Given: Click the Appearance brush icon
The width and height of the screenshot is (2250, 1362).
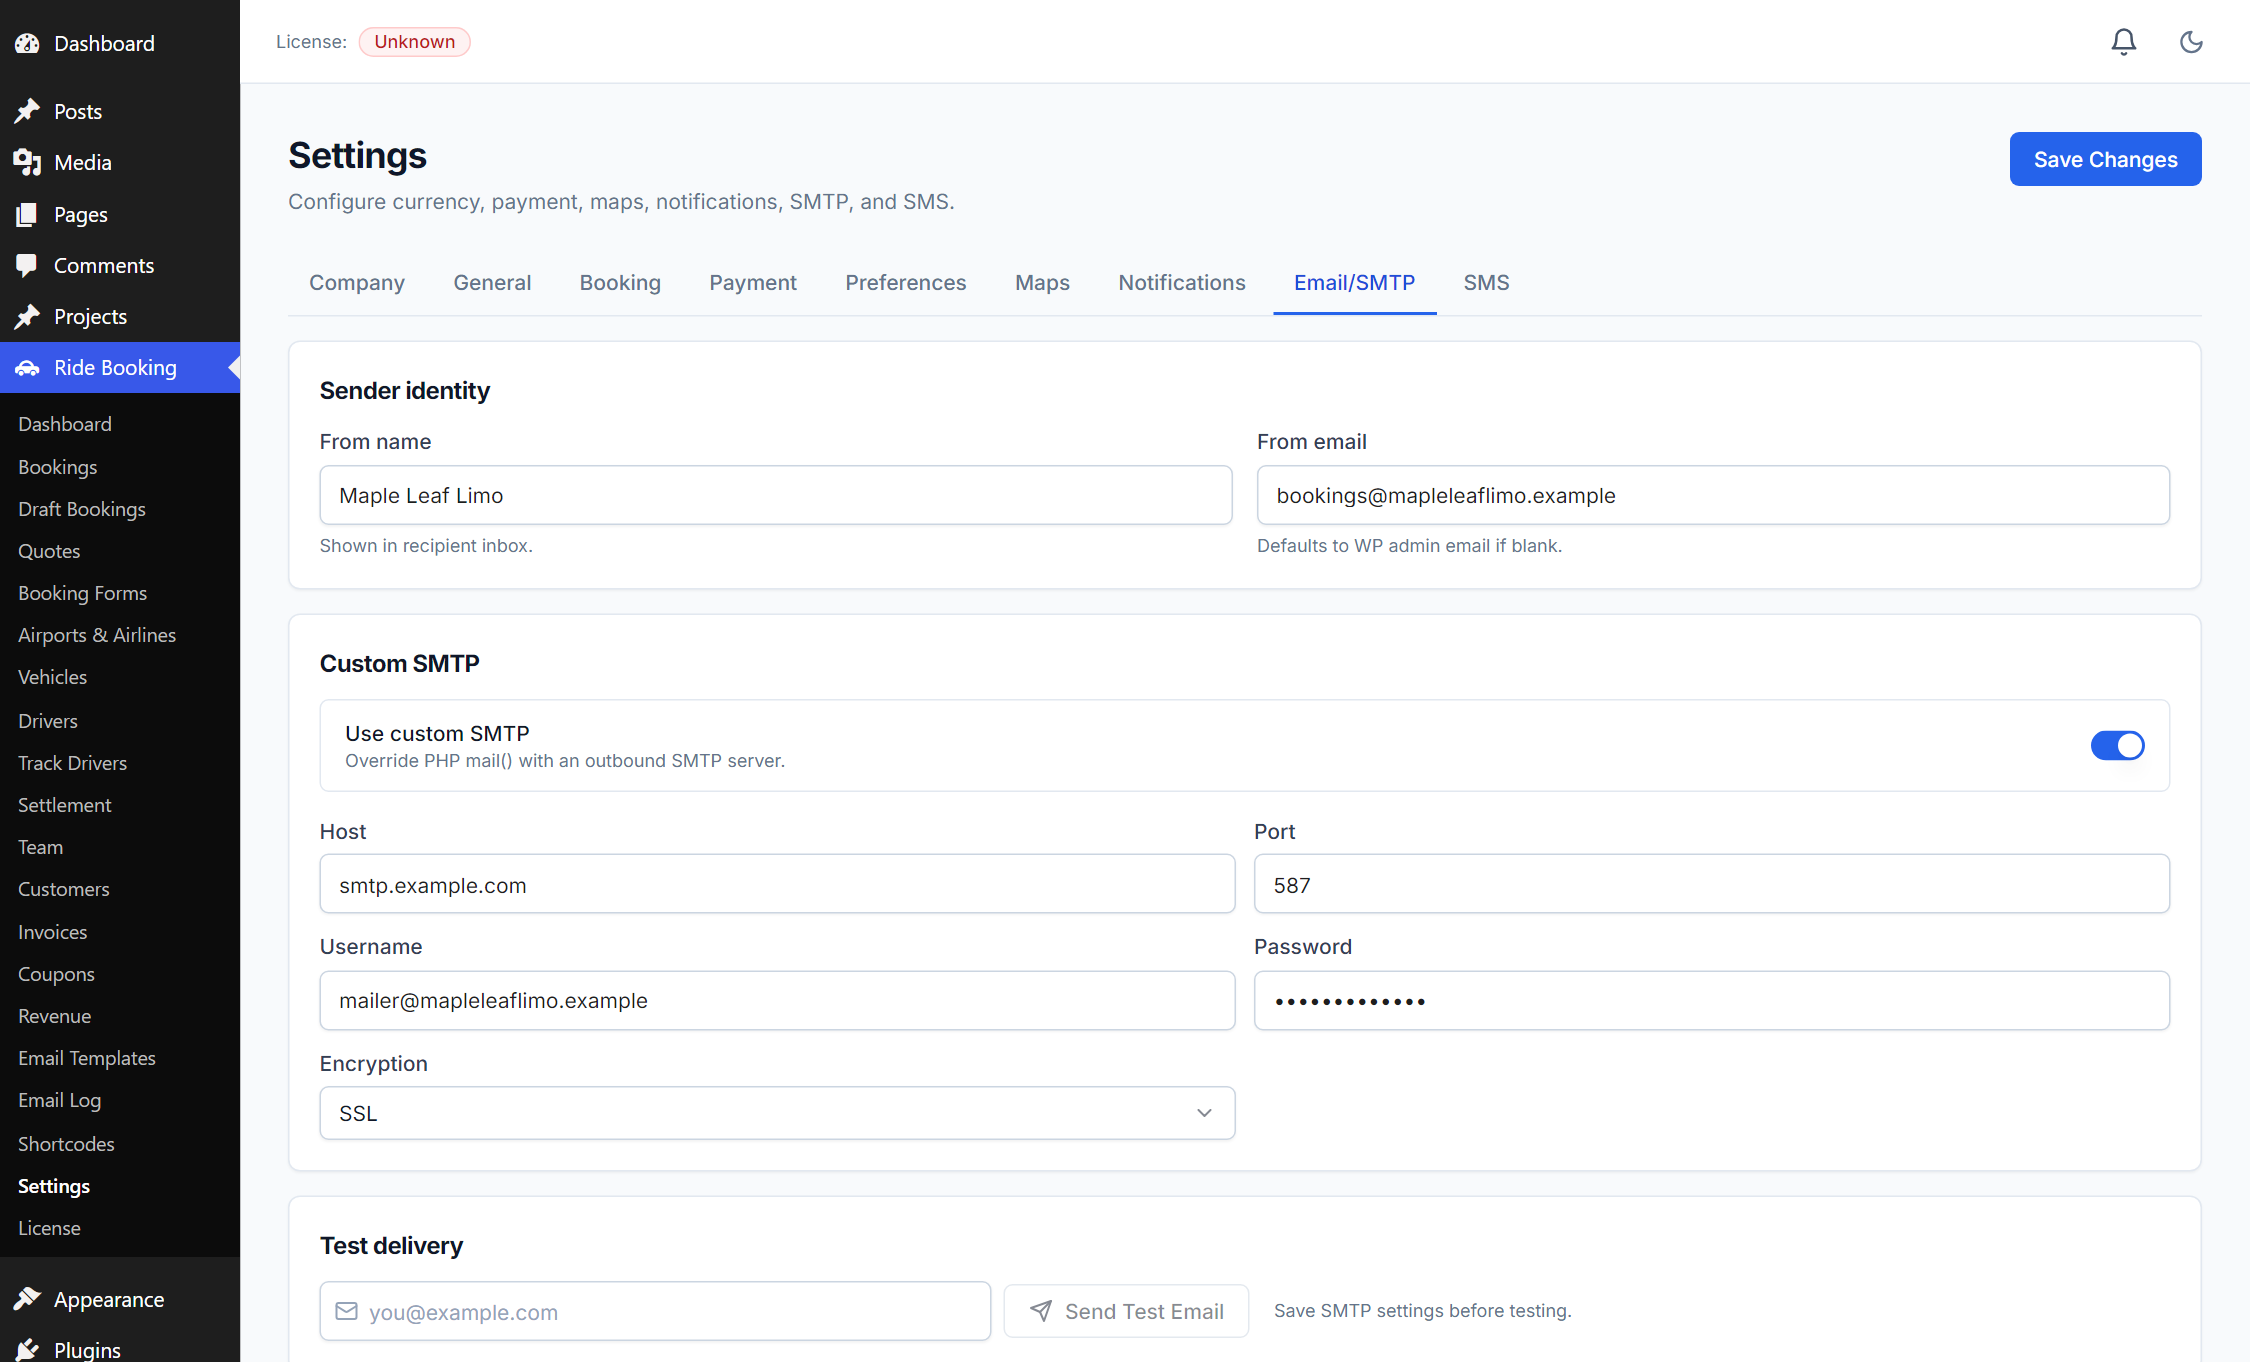Looking at the screenshot, I should [x=27, y=1299].
